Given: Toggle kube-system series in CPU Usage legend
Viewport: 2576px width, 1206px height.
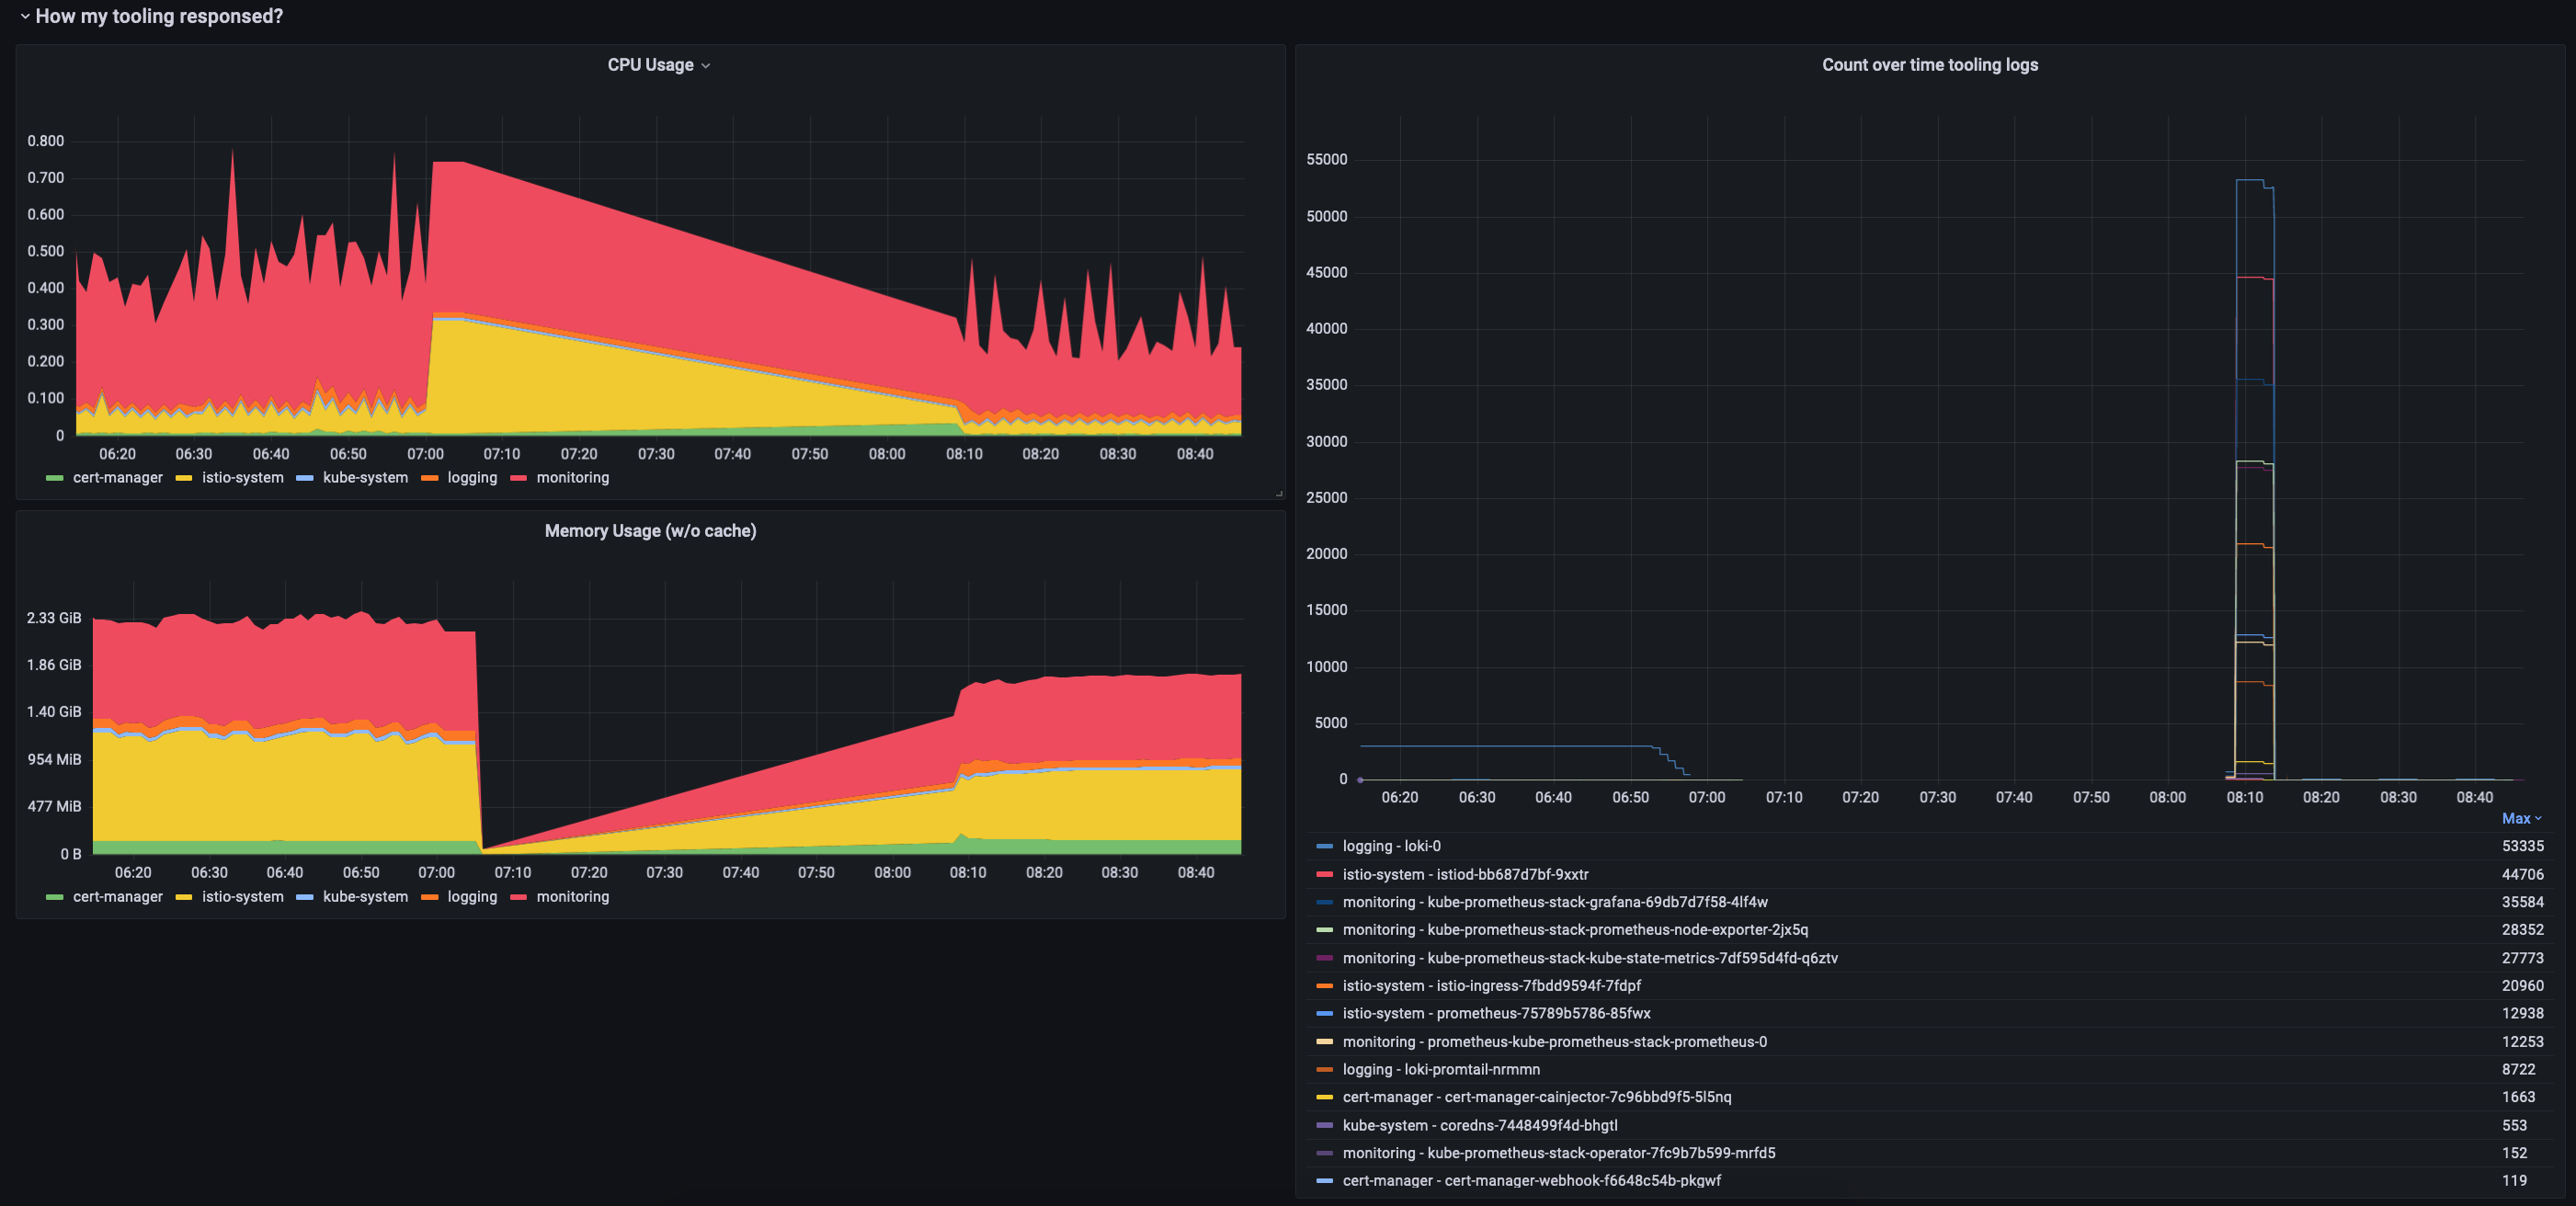Looking at the screenshot, I should [365, 478].
